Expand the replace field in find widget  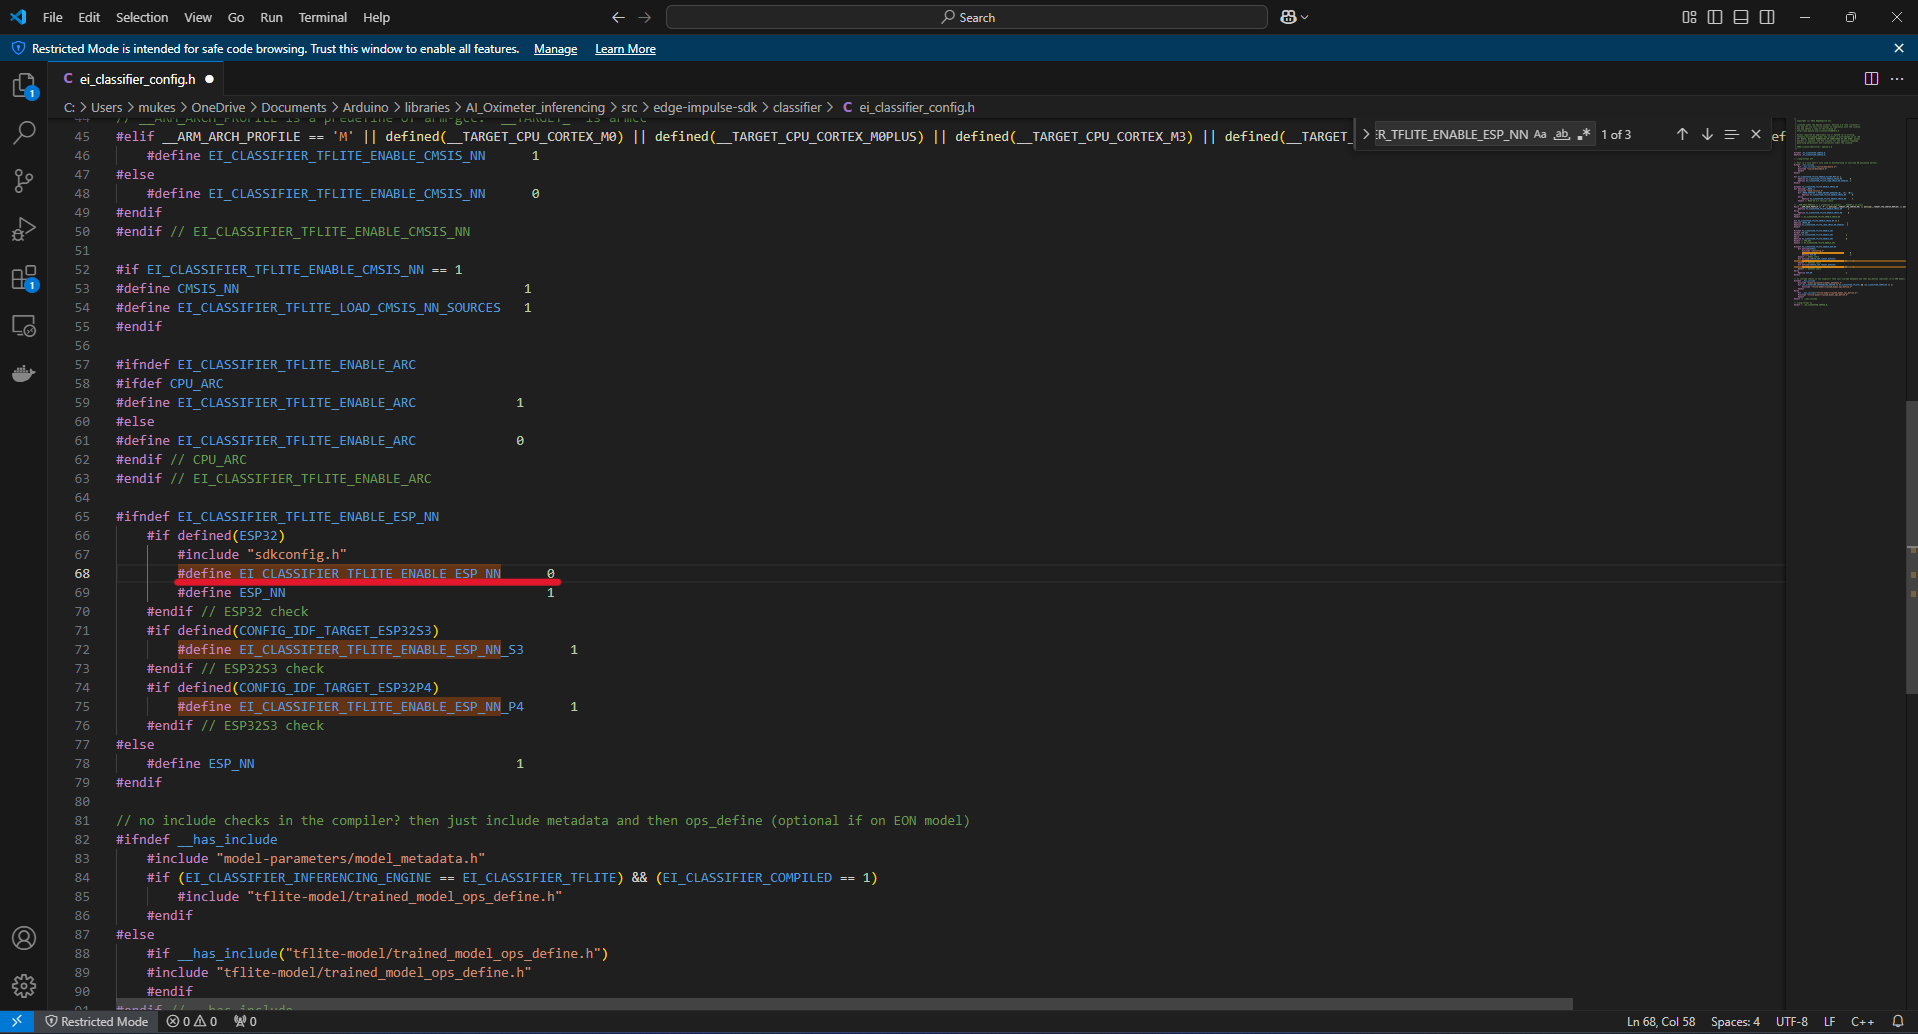pos(1366,134)
